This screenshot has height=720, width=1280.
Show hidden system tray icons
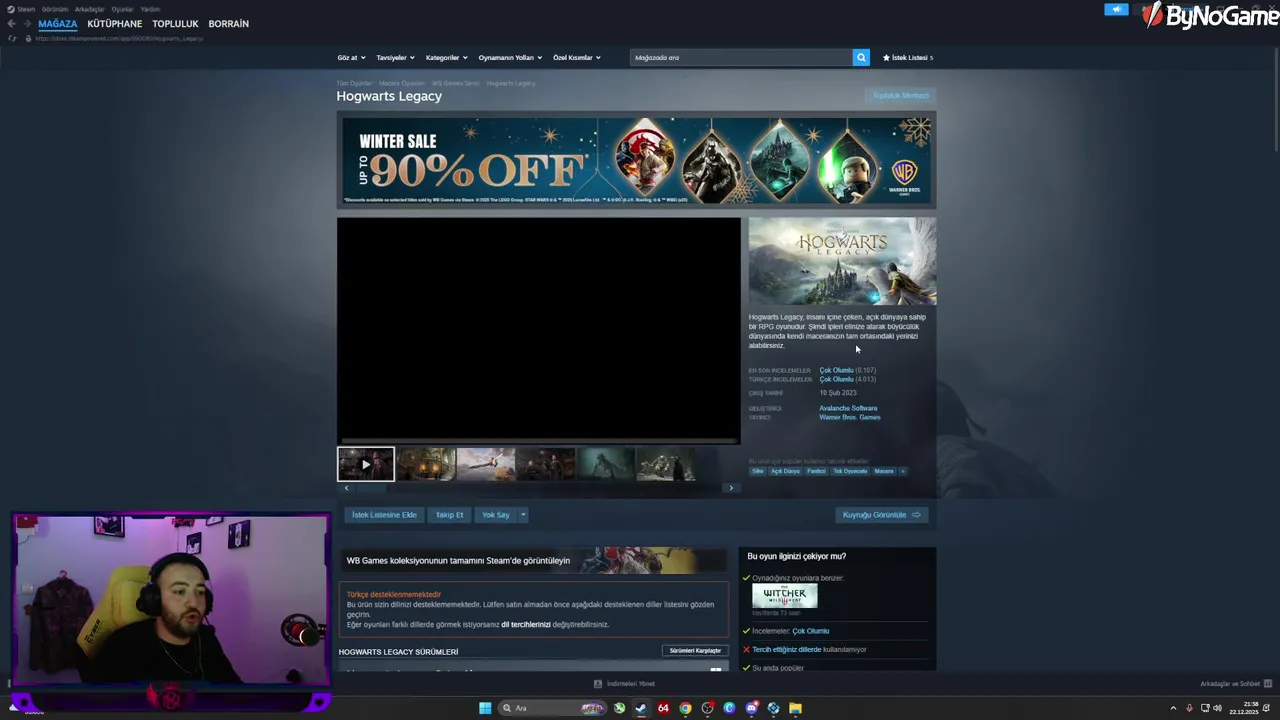1173,708
